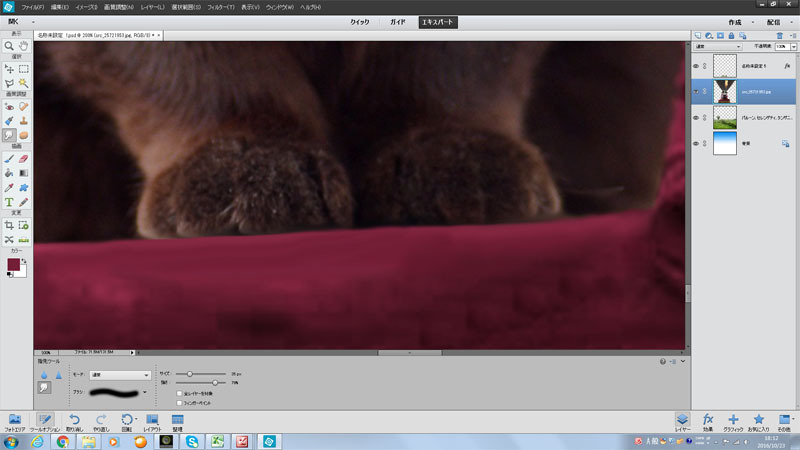Select the Custom Shape tool
800x450 pixels.
pyautogui.click(x=23, y=188)
